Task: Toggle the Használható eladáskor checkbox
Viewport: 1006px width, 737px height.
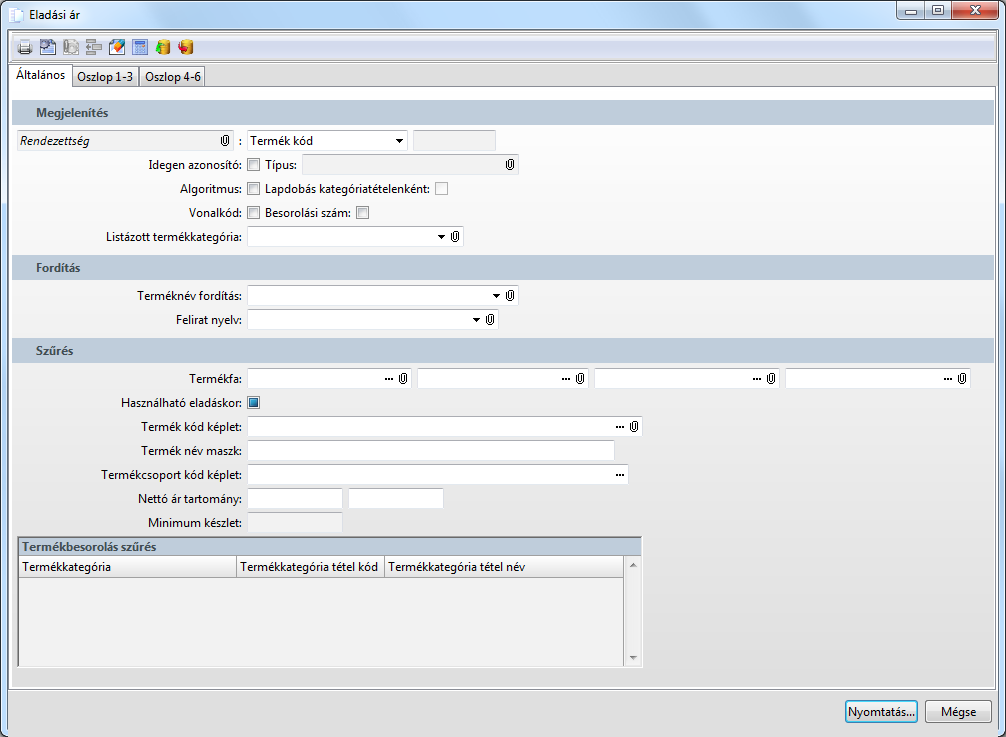Action: pyautogui.click(x=253, y=403)
